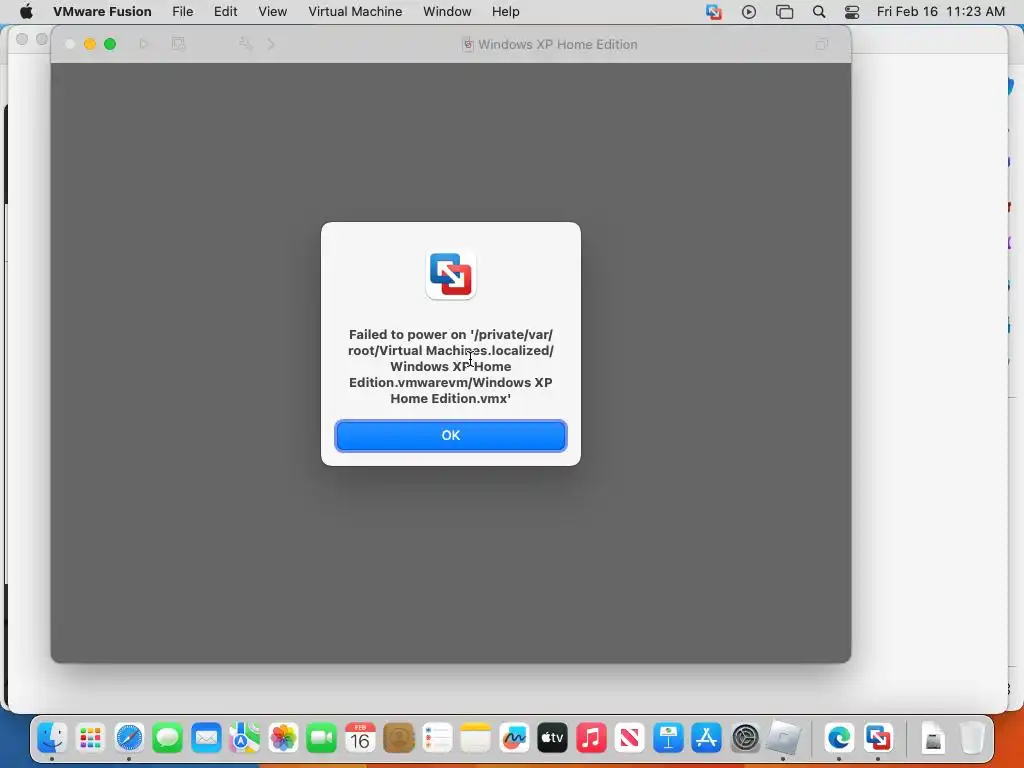The height and width of the screenshot is (768, 1024).
Task: Open Microsoft Edge from the Dock
Action: (x=839, y=738)
